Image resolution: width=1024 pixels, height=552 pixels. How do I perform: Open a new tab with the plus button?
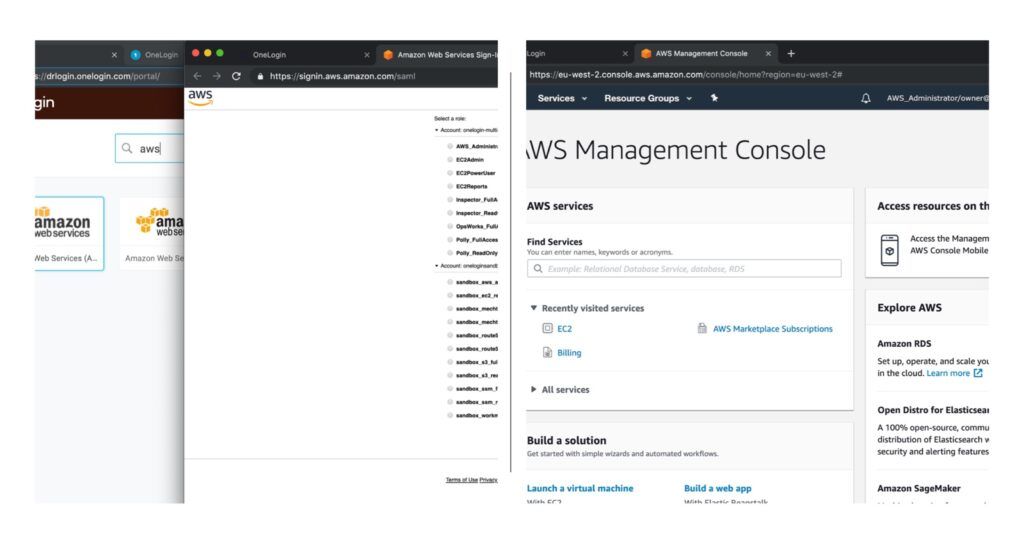coord(791,54)
